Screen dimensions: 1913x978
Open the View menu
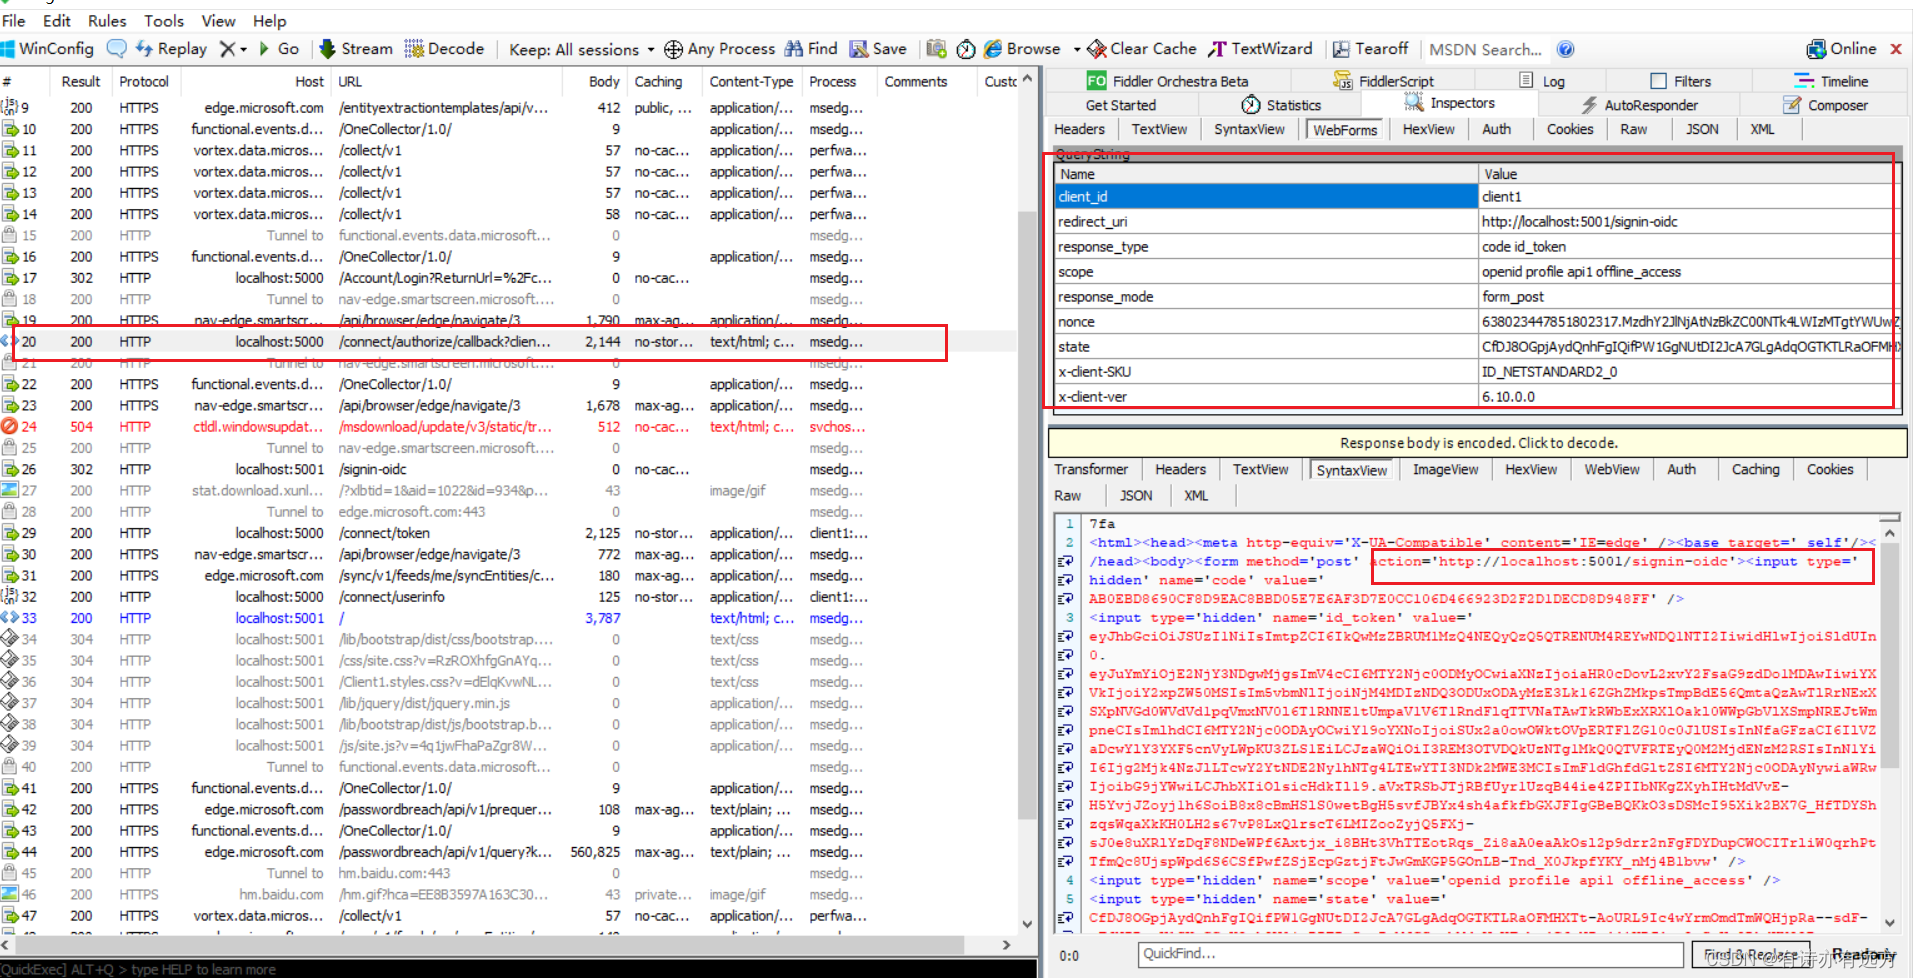(218, 20)
